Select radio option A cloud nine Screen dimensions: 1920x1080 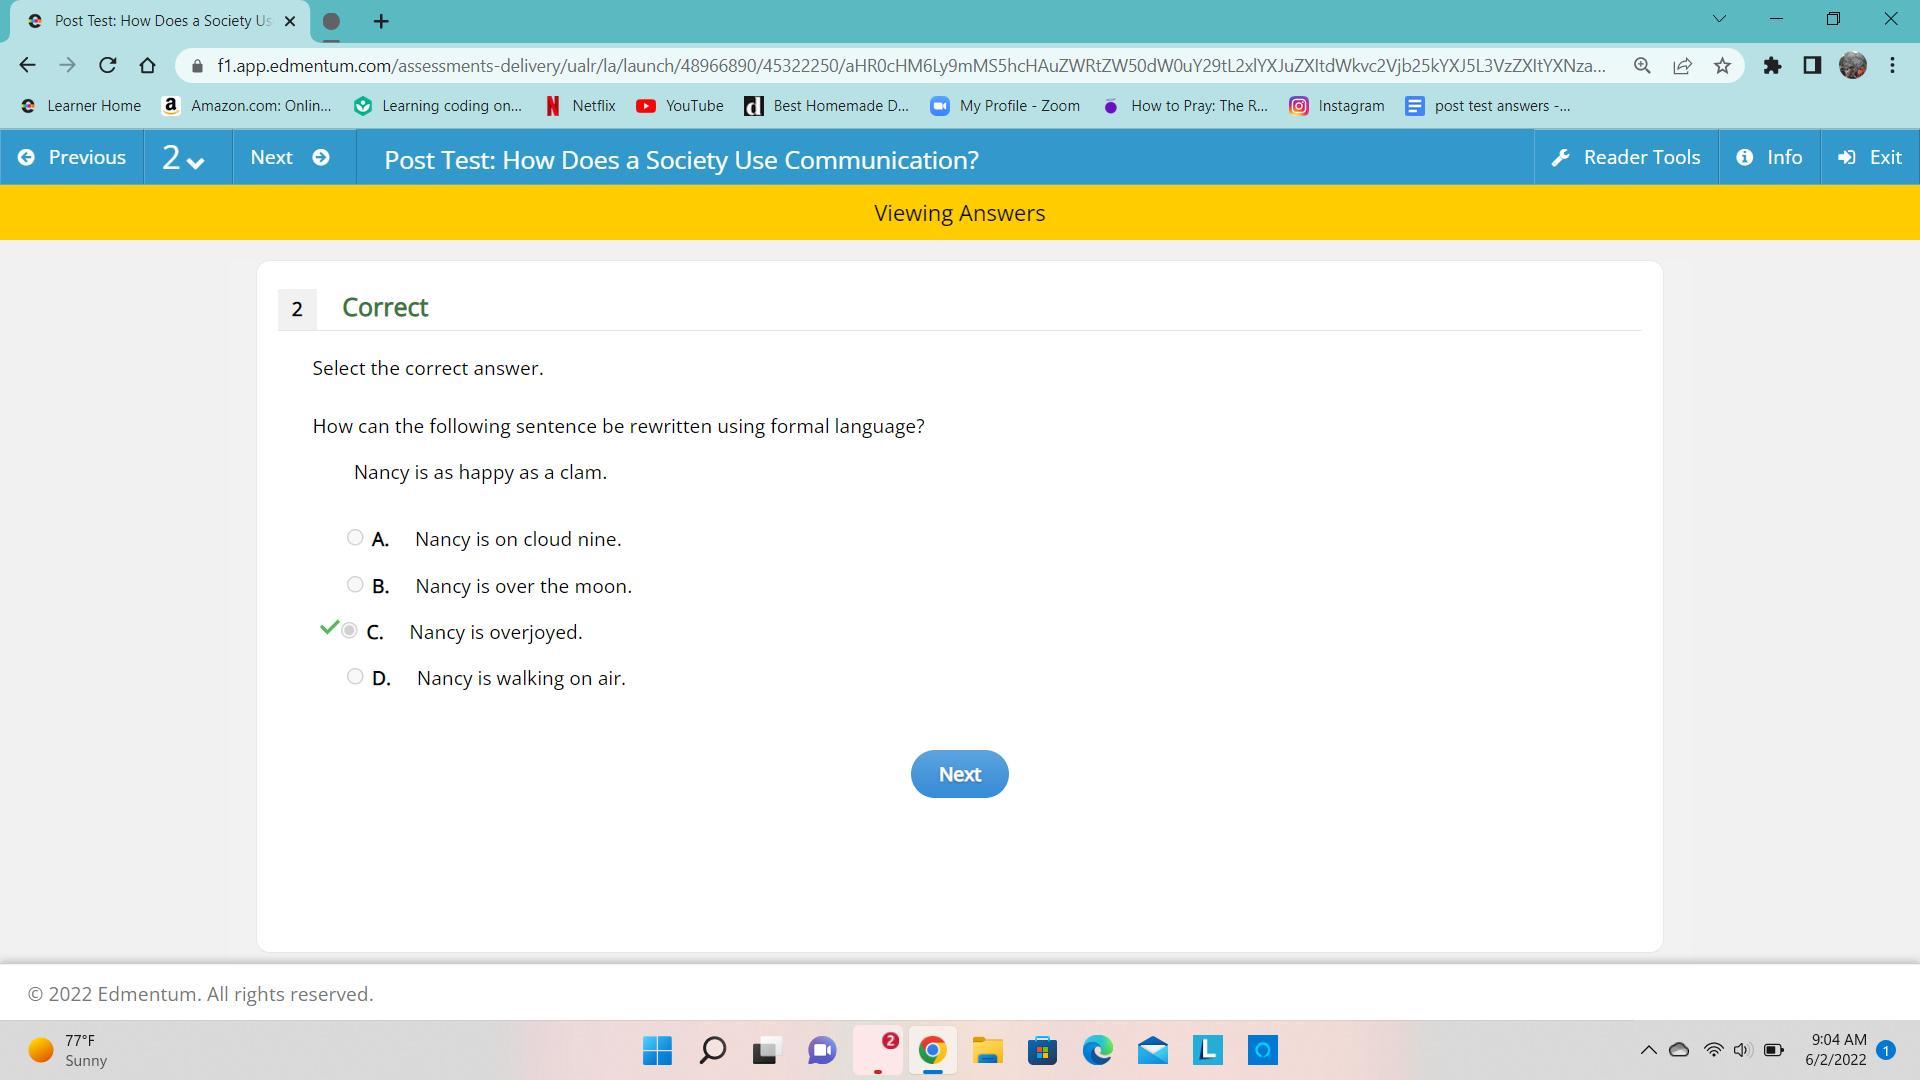click(x=355, y=538)
